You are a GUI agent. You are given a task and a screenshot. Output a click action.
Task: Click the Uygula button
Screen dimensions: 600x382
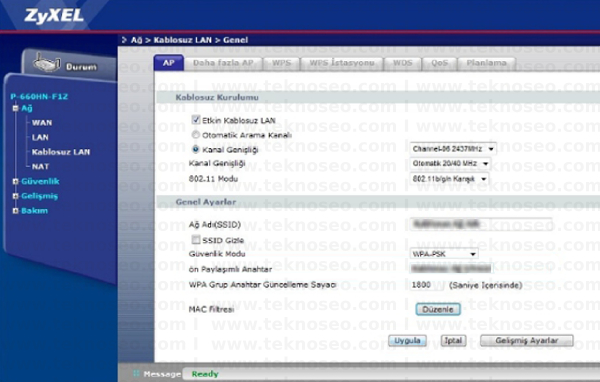pos(408,341)
